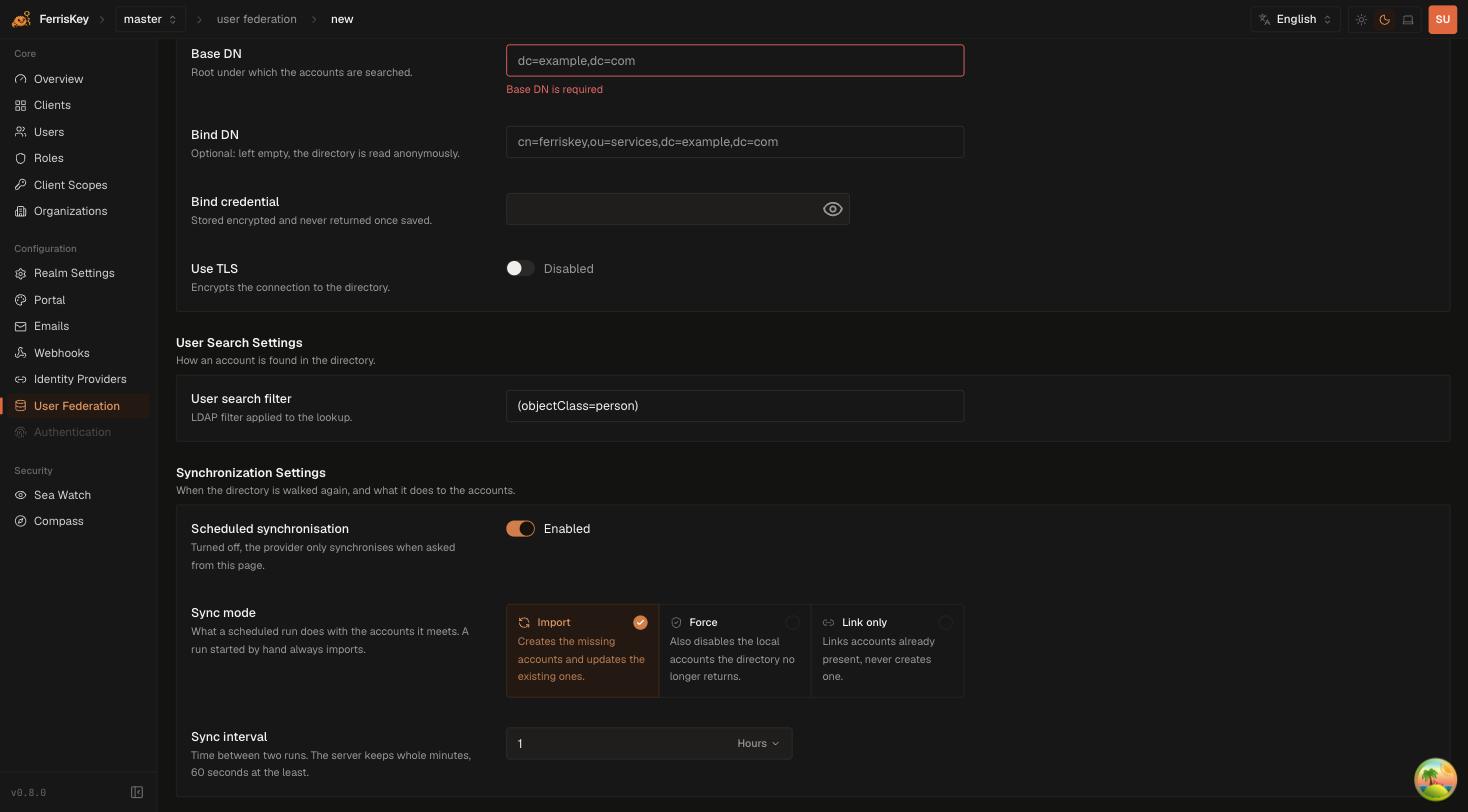Click the Webhooks icon in sidebar
Viewport: 1468px width, 812px height.
(x=21, y=353)
